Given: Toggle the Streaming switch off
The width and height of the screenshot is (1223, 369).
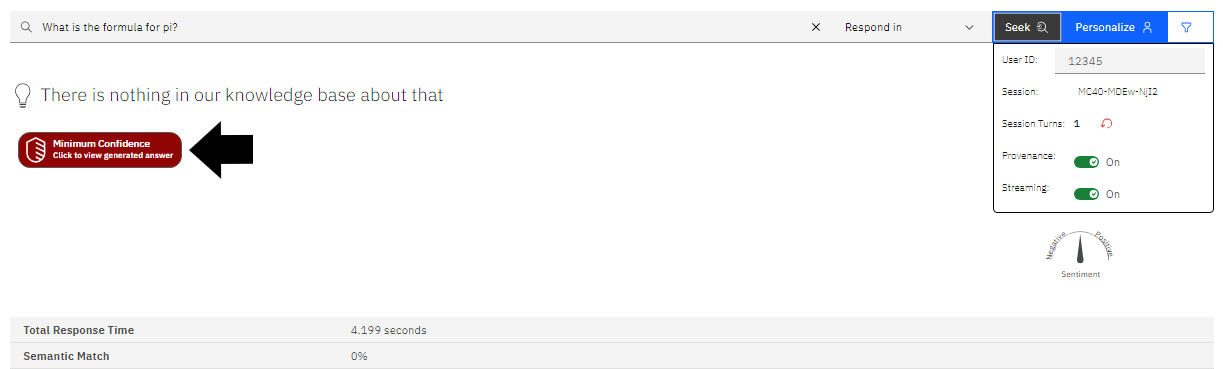Looking at the screenshot, I should (x=1086, y=194).
